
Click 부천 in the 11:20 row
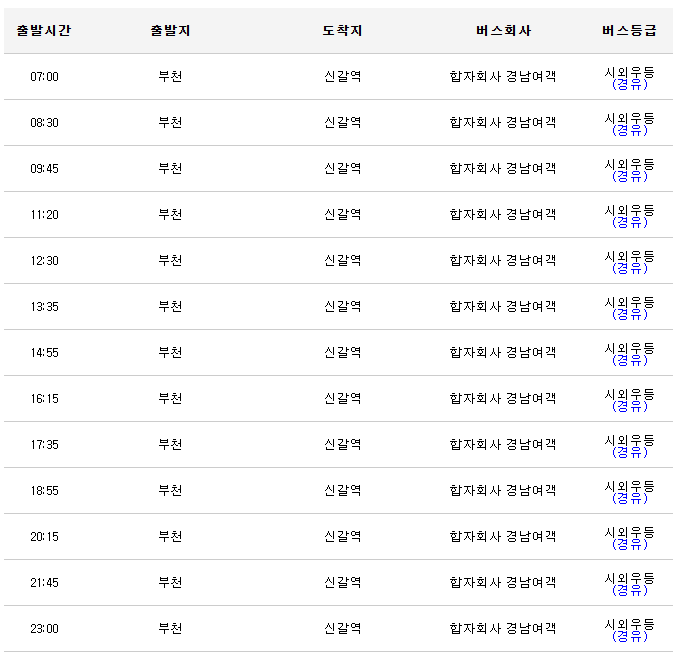click(170, 214)
